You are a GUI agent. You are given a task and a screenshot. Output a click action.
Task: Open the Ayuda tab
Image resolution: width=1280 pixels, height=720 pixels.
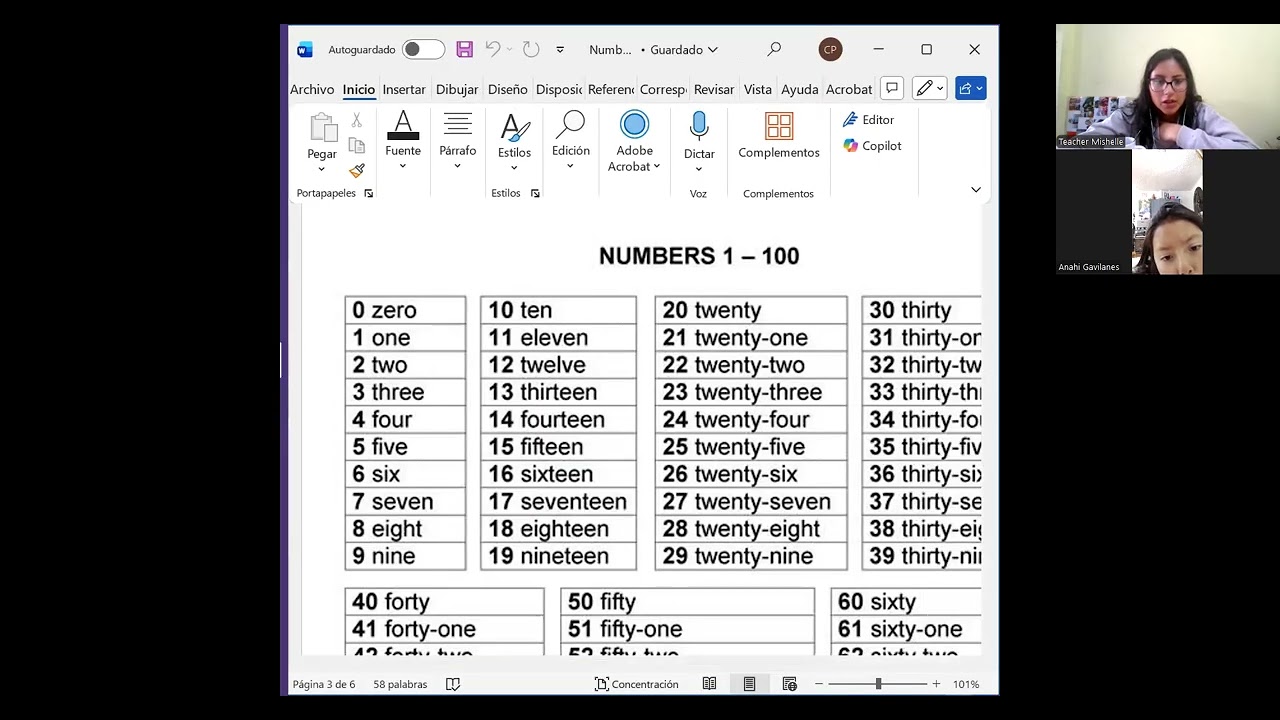tap(800, 89)
